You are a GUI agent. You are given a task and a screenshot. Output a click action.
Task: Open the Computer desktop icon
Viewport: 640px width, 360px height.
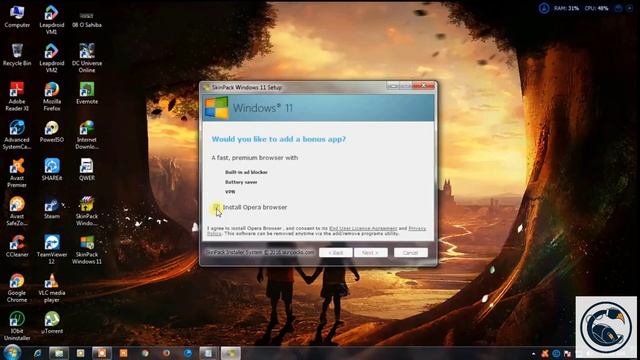(17, 16)
